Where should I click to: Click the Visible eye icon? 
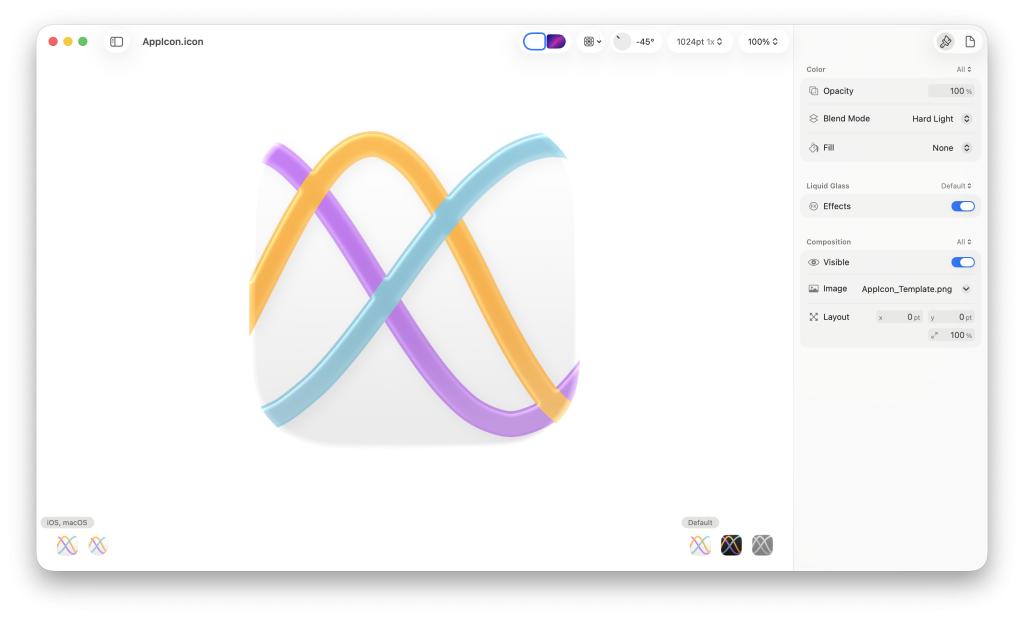point(814,262)
